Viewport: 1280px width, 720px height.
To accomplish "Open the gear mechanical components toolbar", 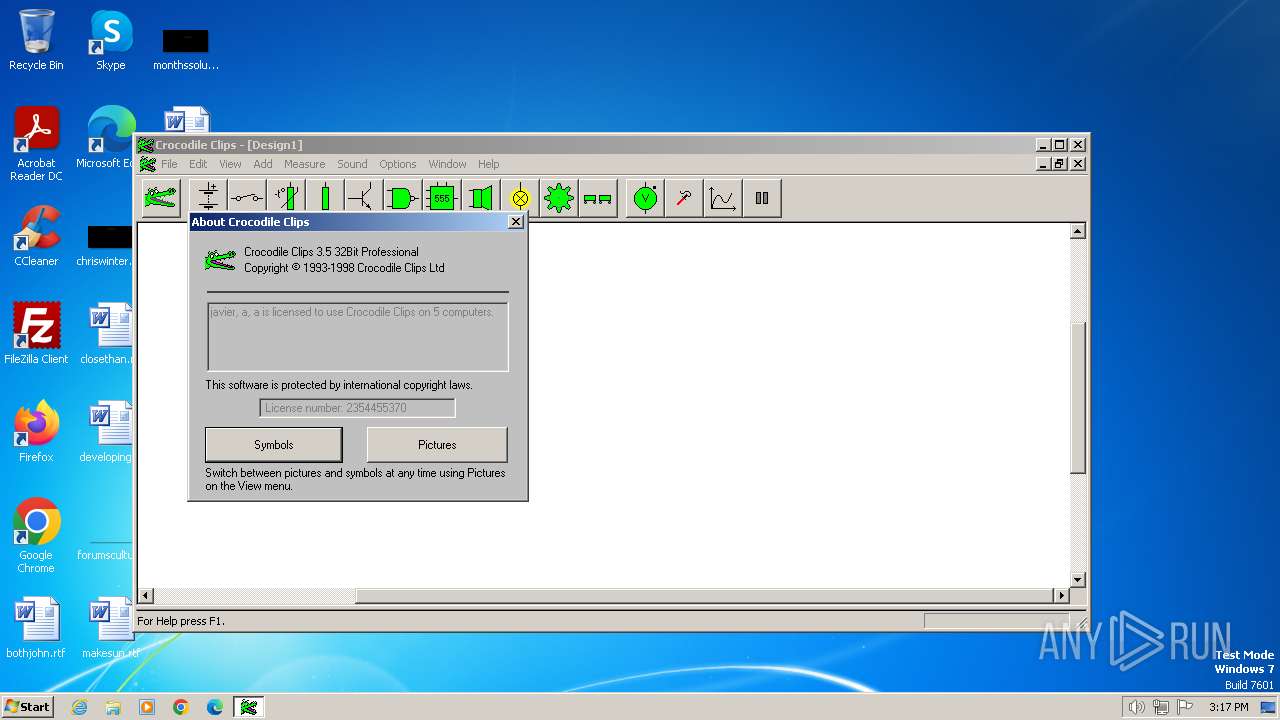I will tap(559, 198).
